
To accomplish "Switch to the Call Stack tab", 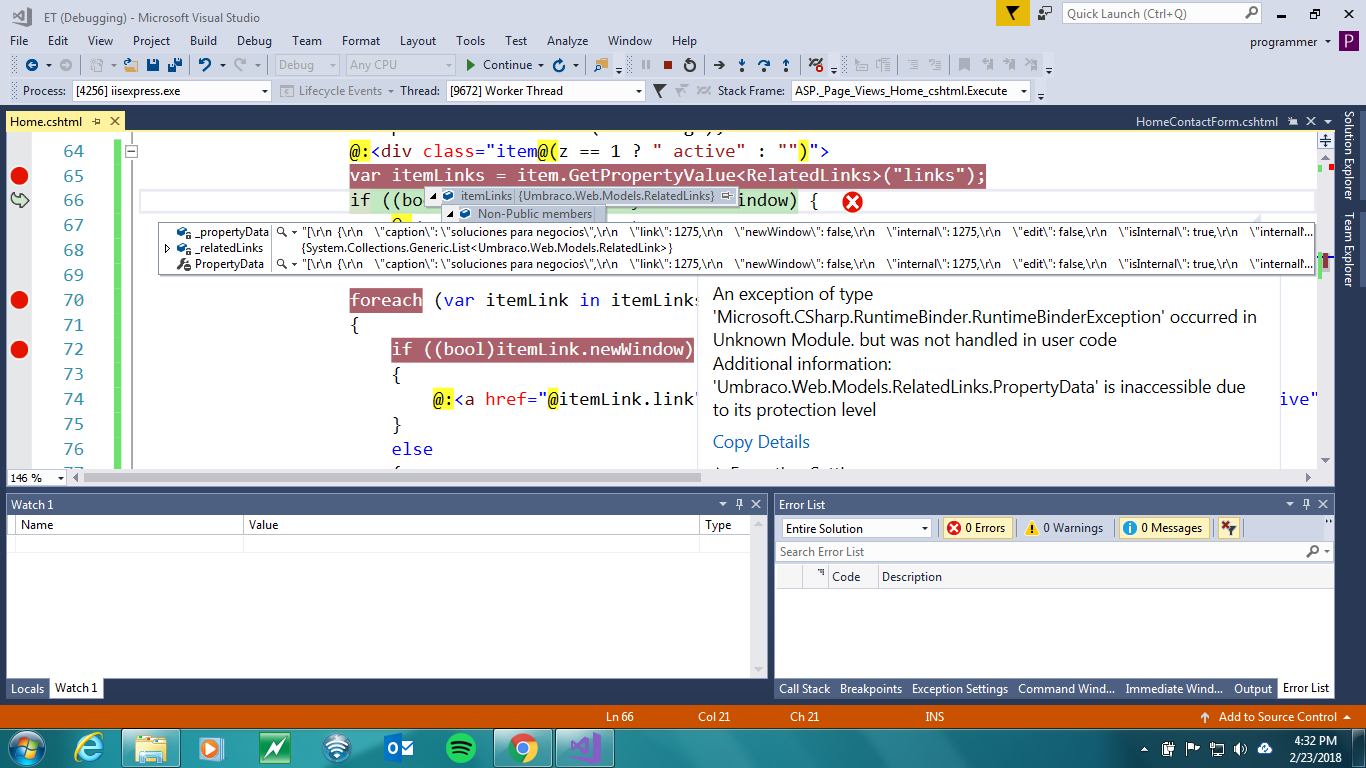I will coord(804,688).
